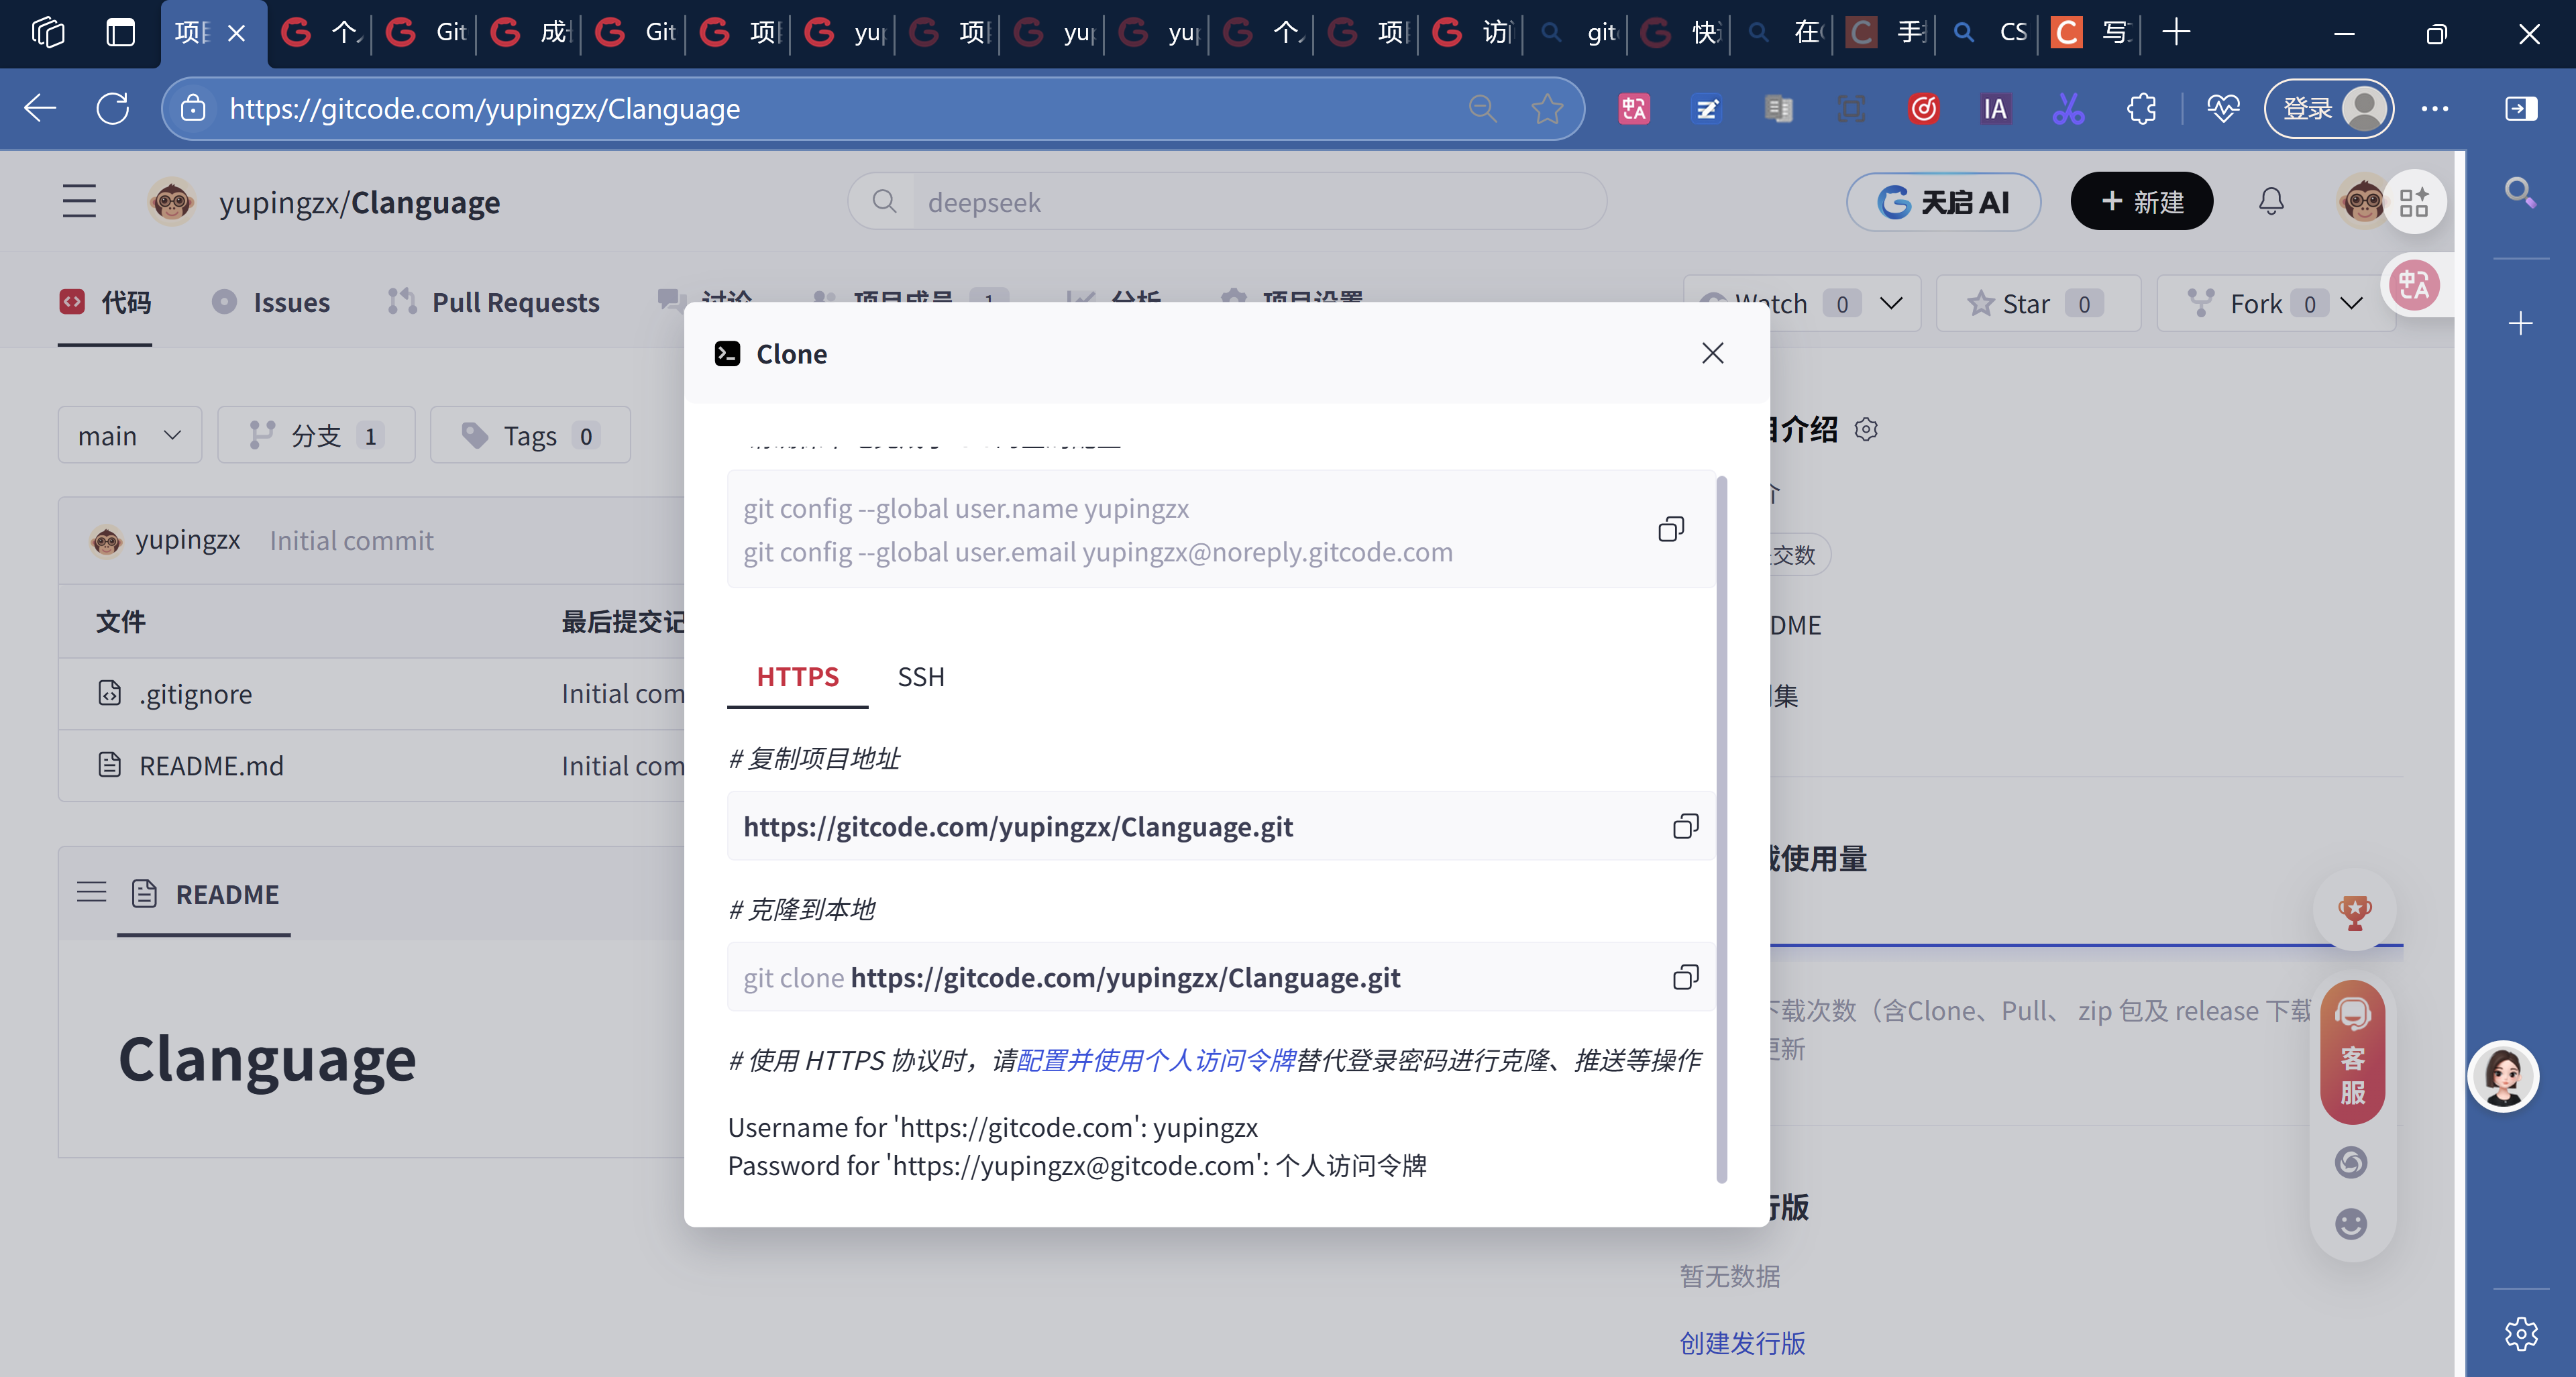Image resolution: width=2576 pixels, height=1377 pixels.
Task: Switch to the SSH tab
Action: (x=920, y=676)
